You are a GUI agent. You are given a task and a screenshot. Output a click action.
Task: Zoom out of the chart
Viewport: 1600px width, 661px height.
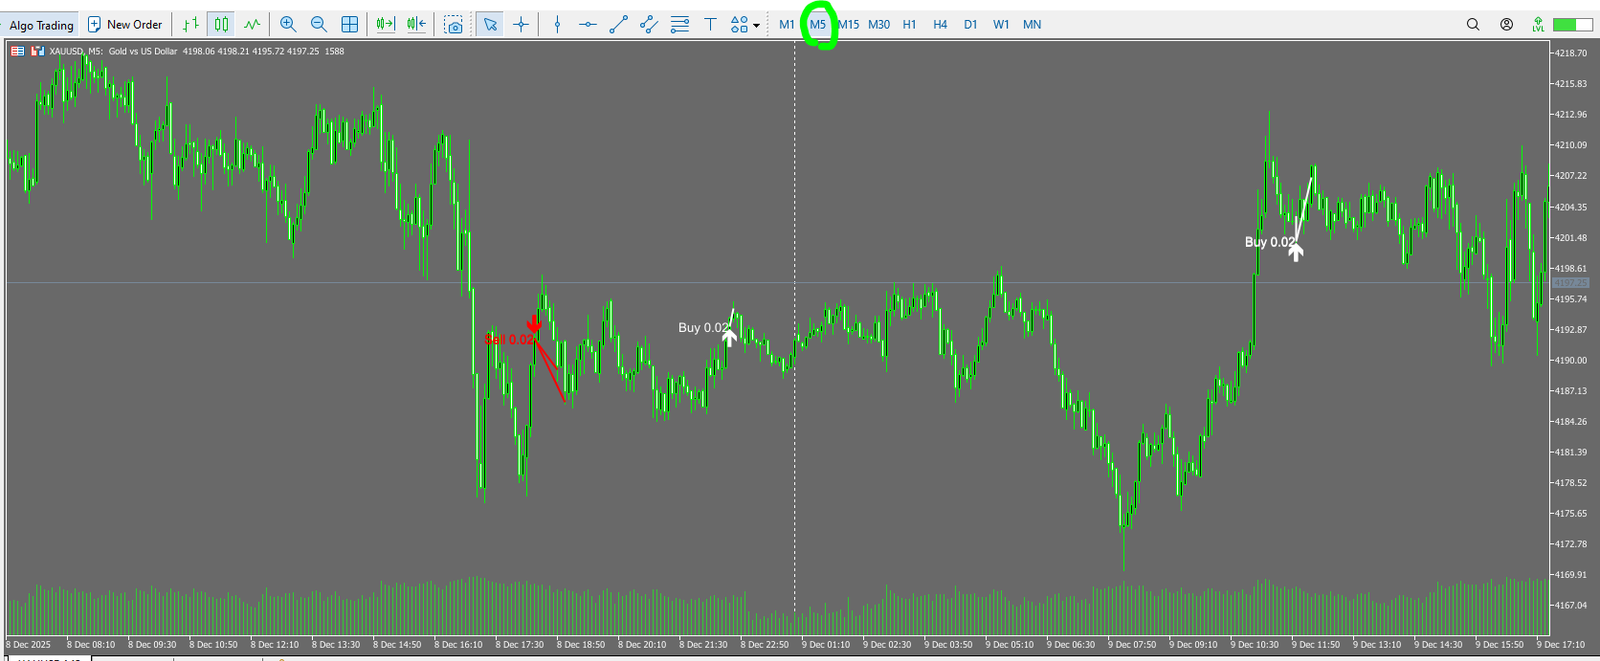pos(319,24)
